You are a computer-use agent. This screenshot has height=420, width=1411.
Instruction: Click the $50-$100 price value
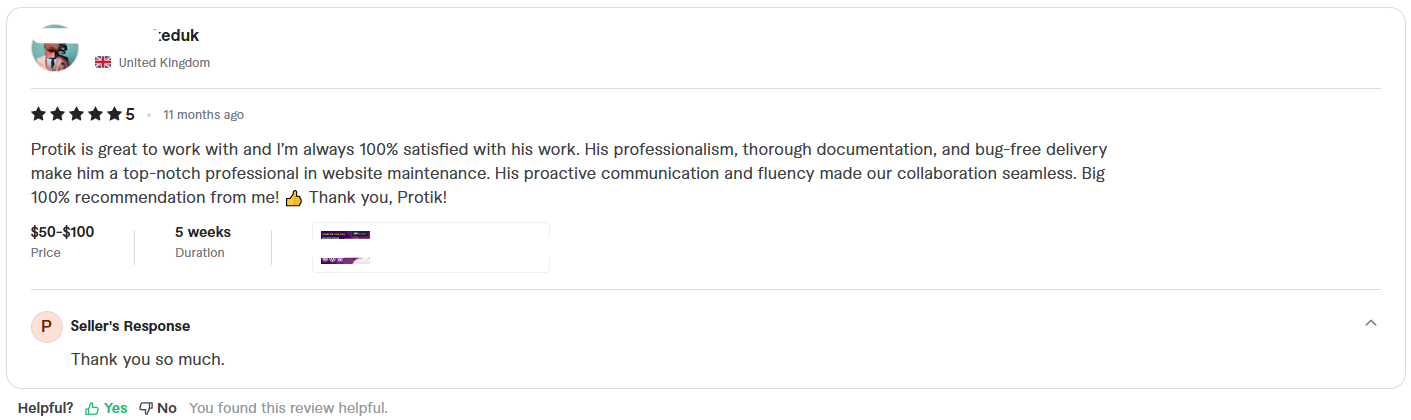point(62,232)
